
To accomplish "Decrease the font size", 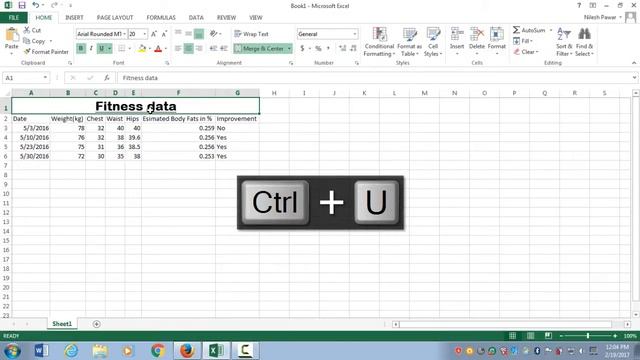I will (164, 34).
